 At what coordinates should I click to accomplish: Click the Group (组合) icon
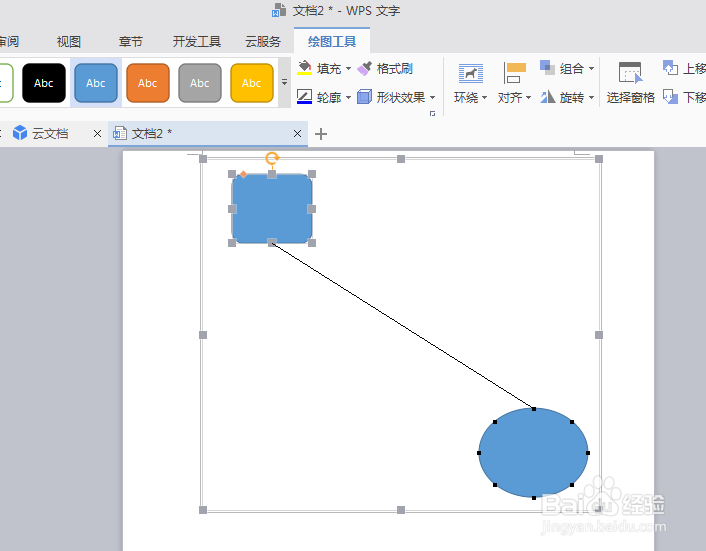point(548,68)
